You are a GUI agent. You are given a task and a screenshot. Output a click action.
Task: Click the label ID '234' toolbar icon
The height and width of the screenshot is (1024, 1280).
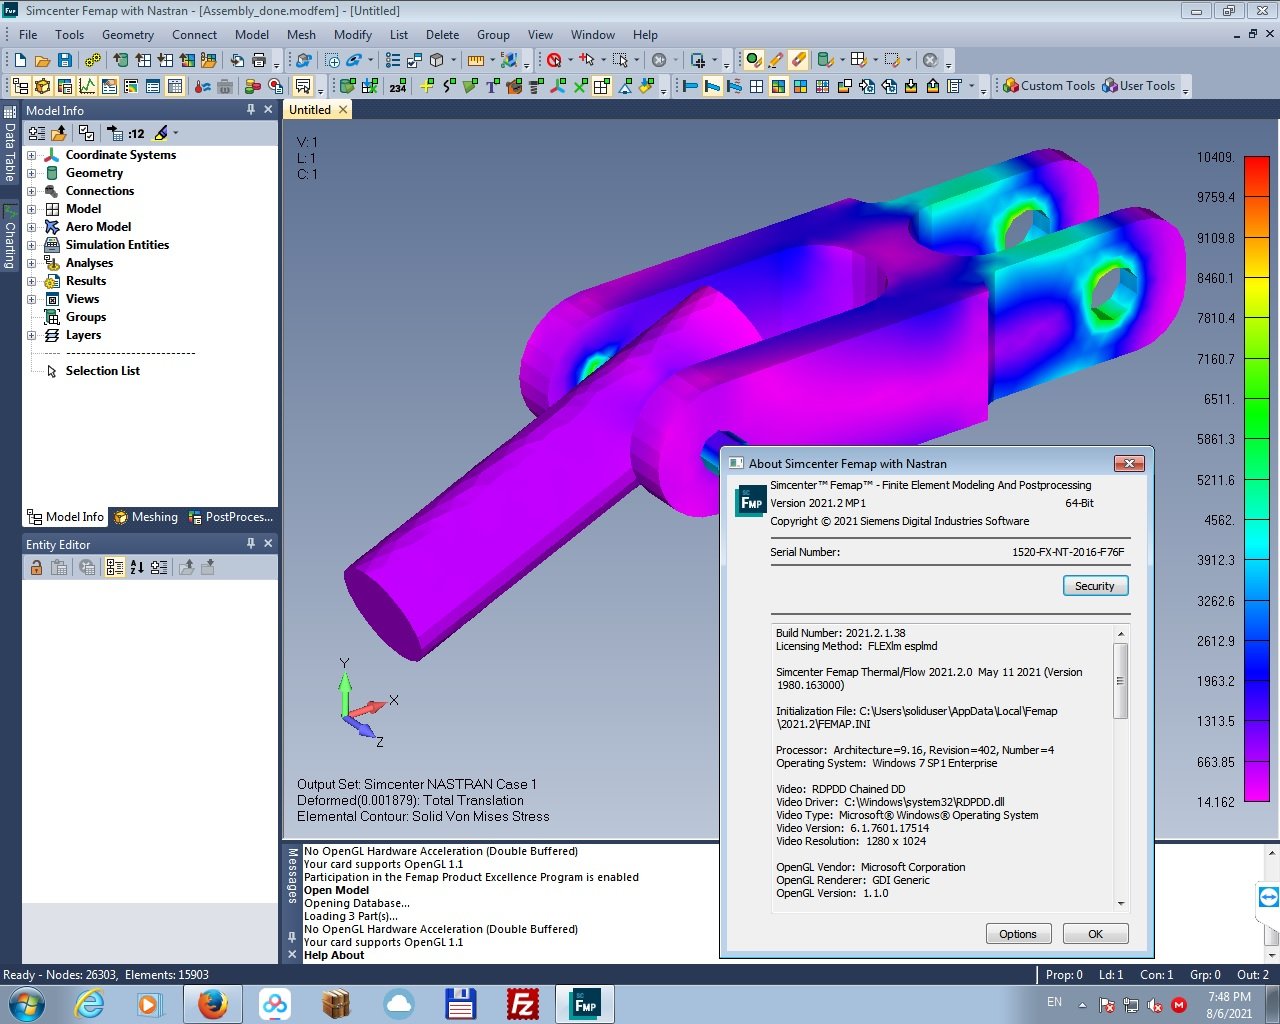[398, 87]
